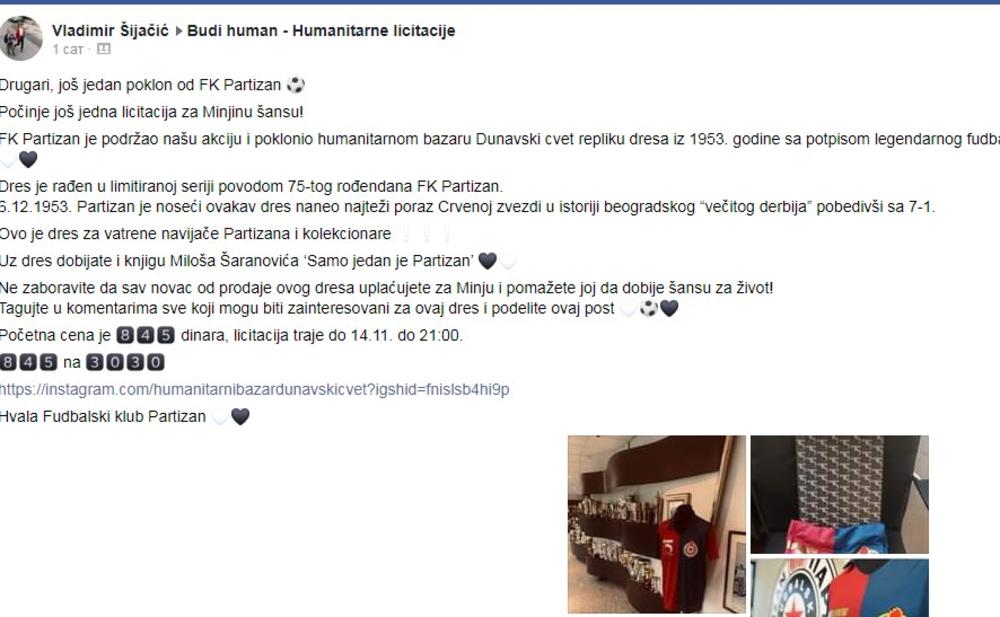Open the Instagram humanitarnibazardunavskicvet link
Viewport: 1000px width, 617px height.
(x=254, y=389)
